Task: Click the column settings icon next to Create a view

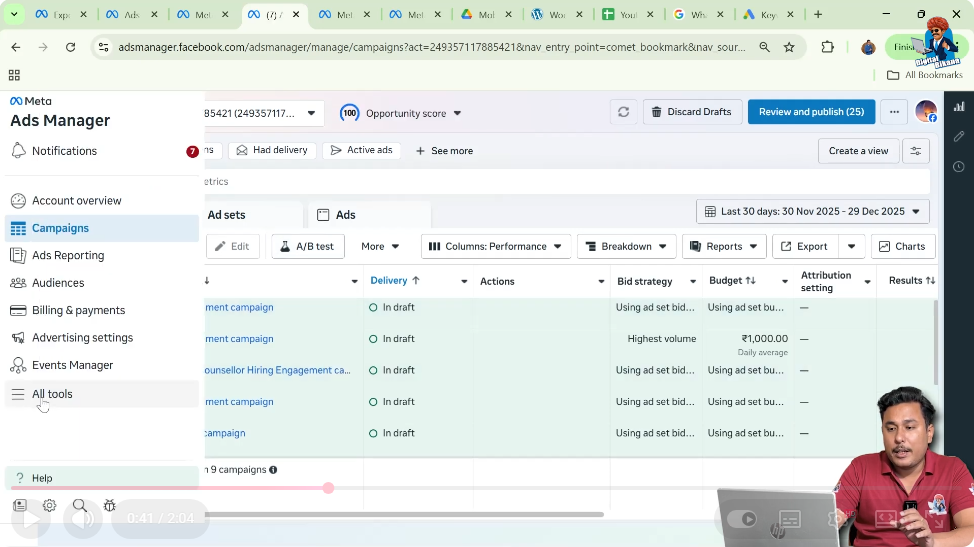Action: tap(915, 151)
